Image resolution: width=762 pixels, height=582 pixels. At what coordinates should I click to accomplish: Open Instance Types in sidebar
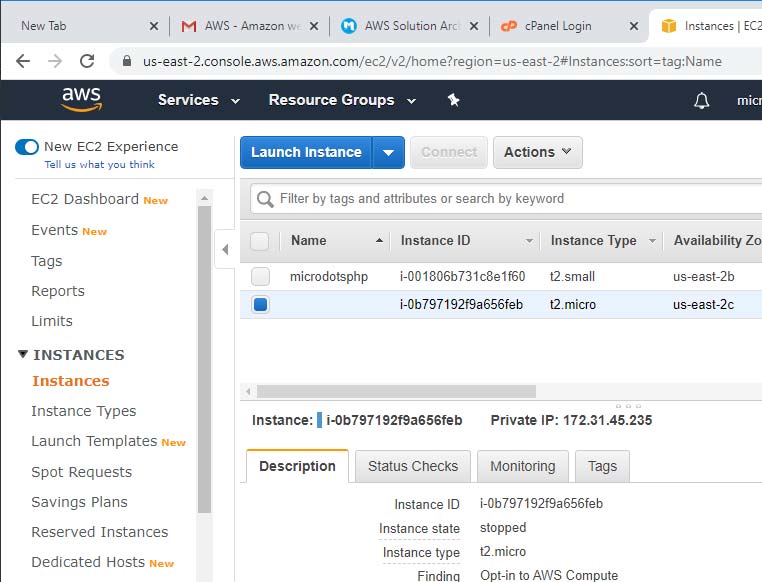(x=84, y=411)
